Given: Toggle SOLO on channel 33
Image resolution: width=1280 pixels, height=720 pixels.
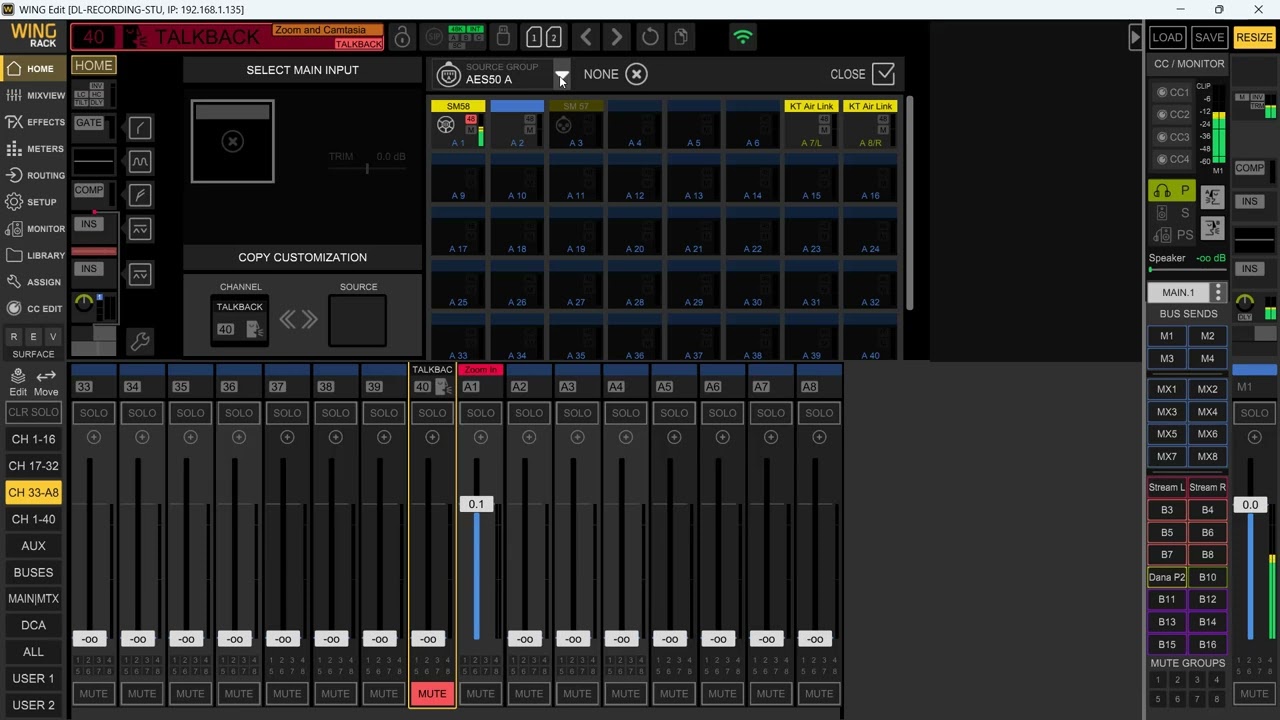Looking at the screenshot, I should pos(94,413).
